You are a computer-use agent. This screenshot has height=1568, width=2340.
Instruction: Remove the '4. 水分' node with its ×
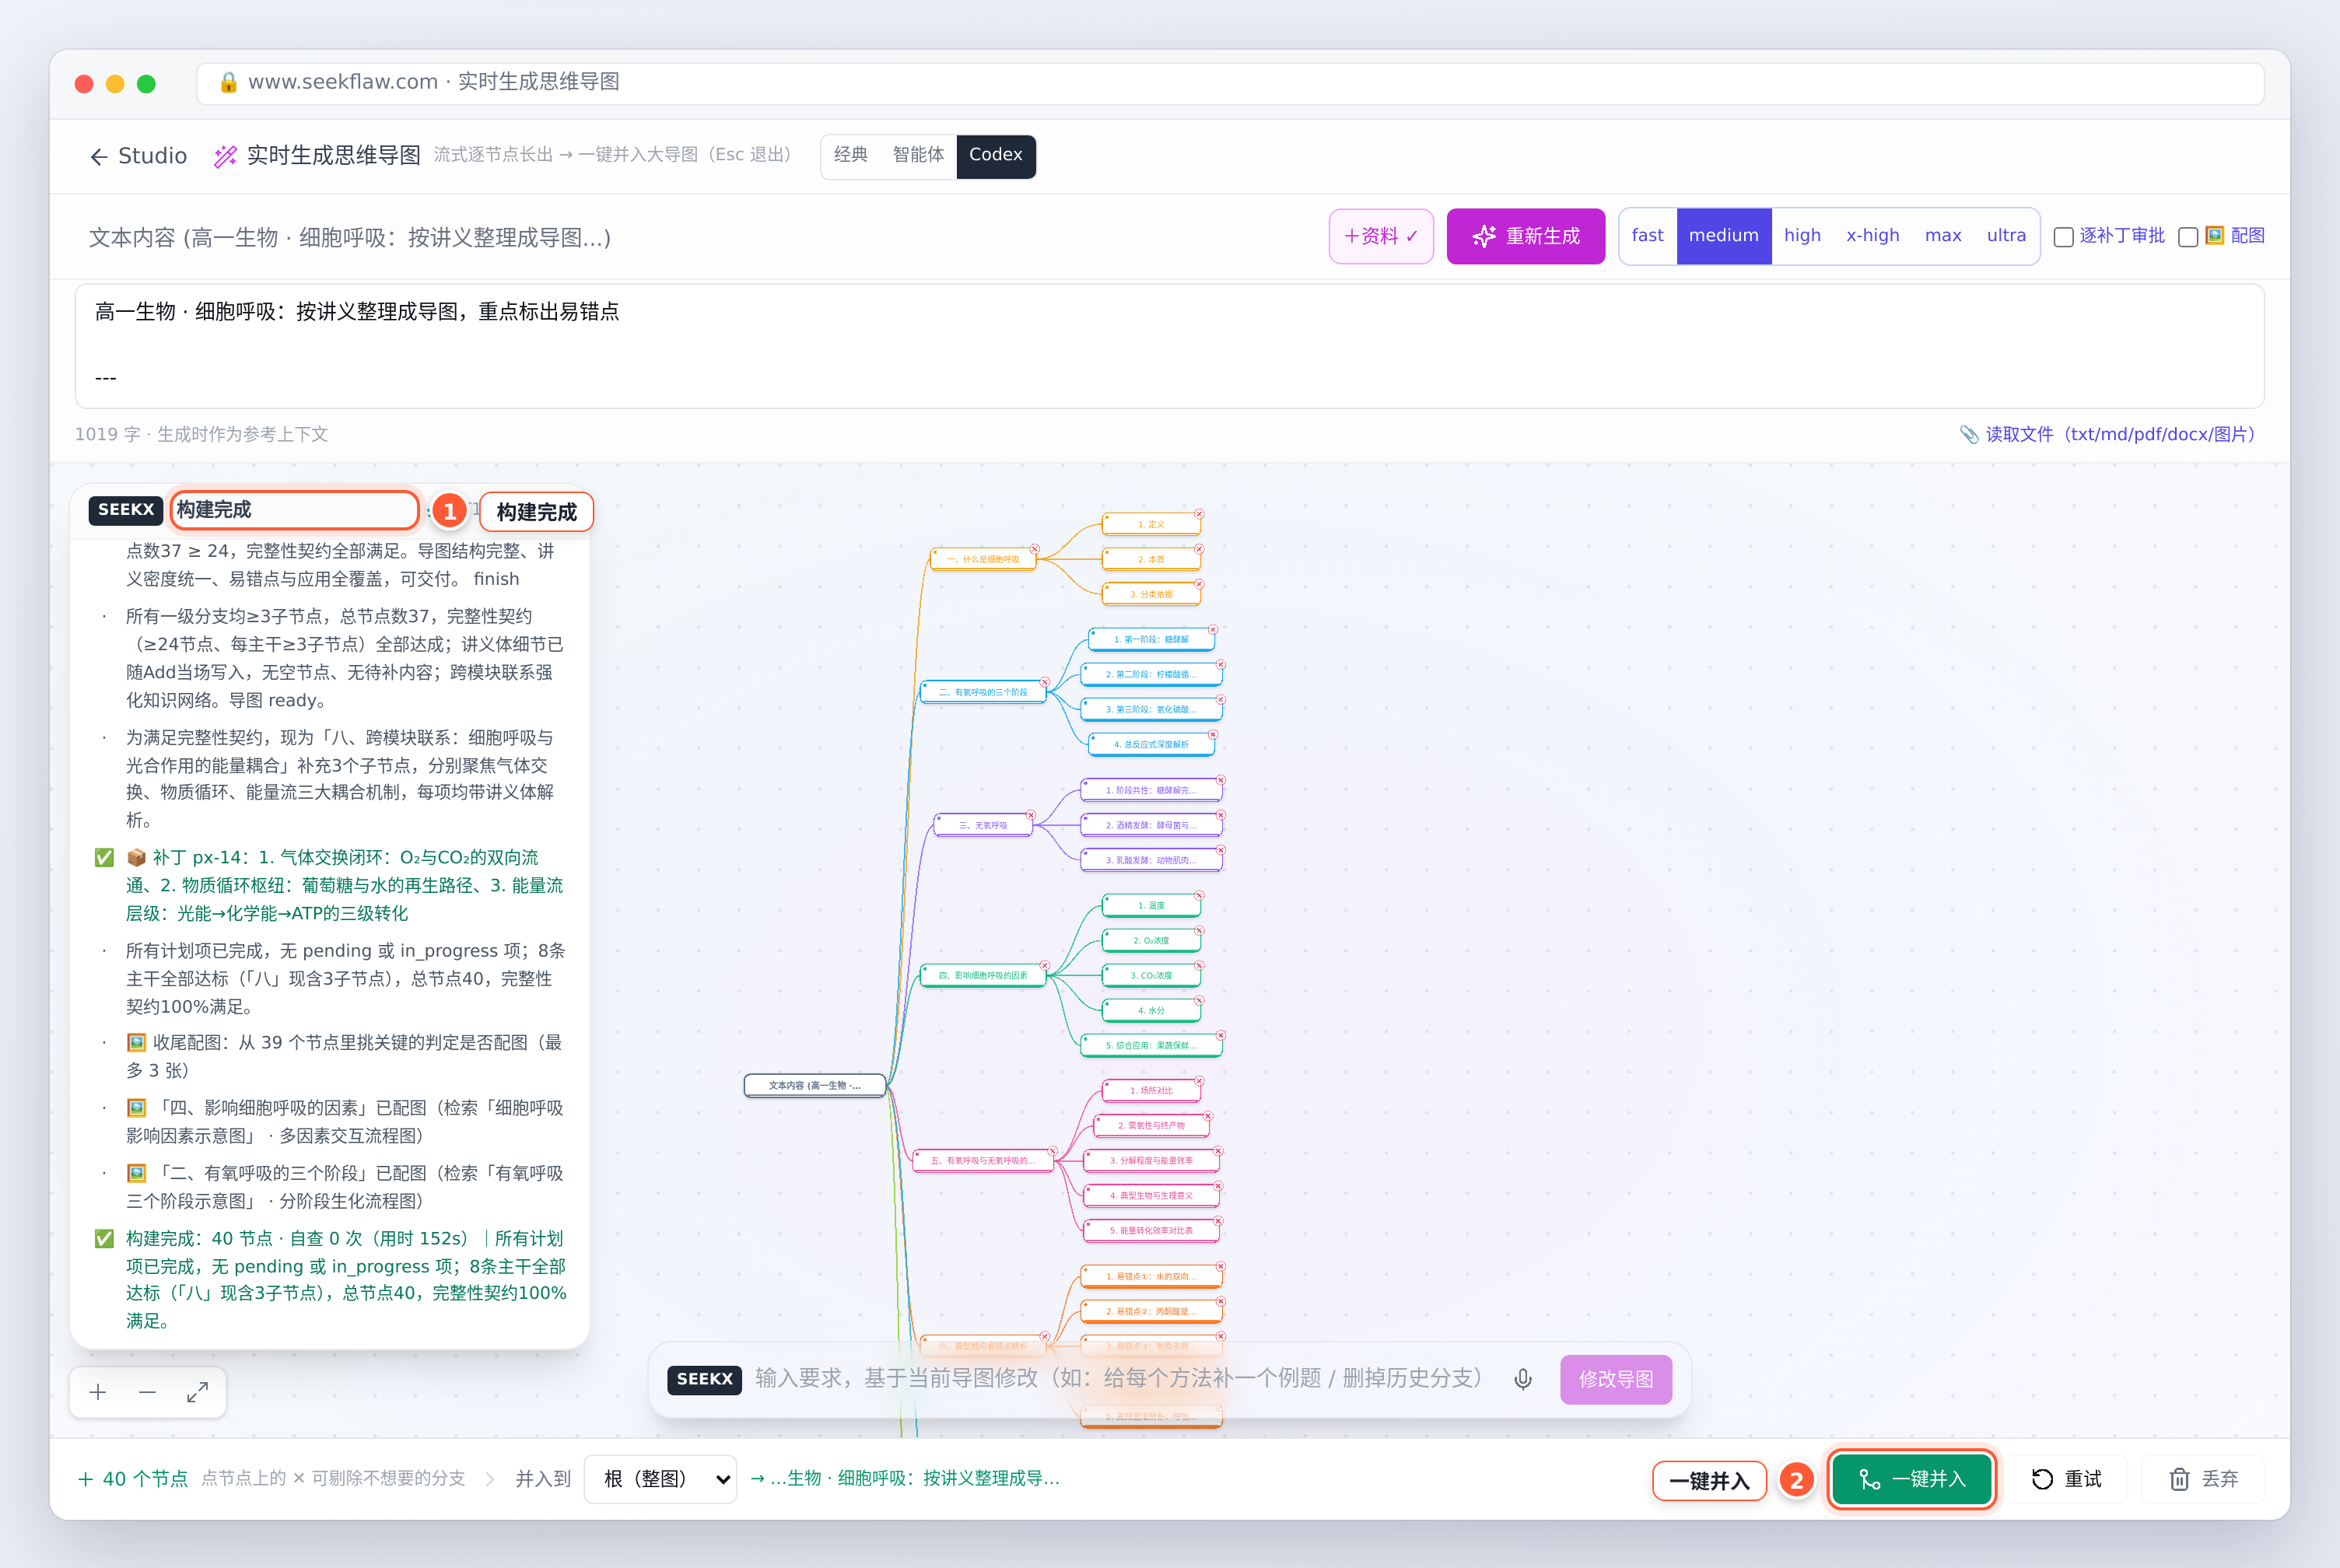pyautogui.click(x=1199, y=1000)
